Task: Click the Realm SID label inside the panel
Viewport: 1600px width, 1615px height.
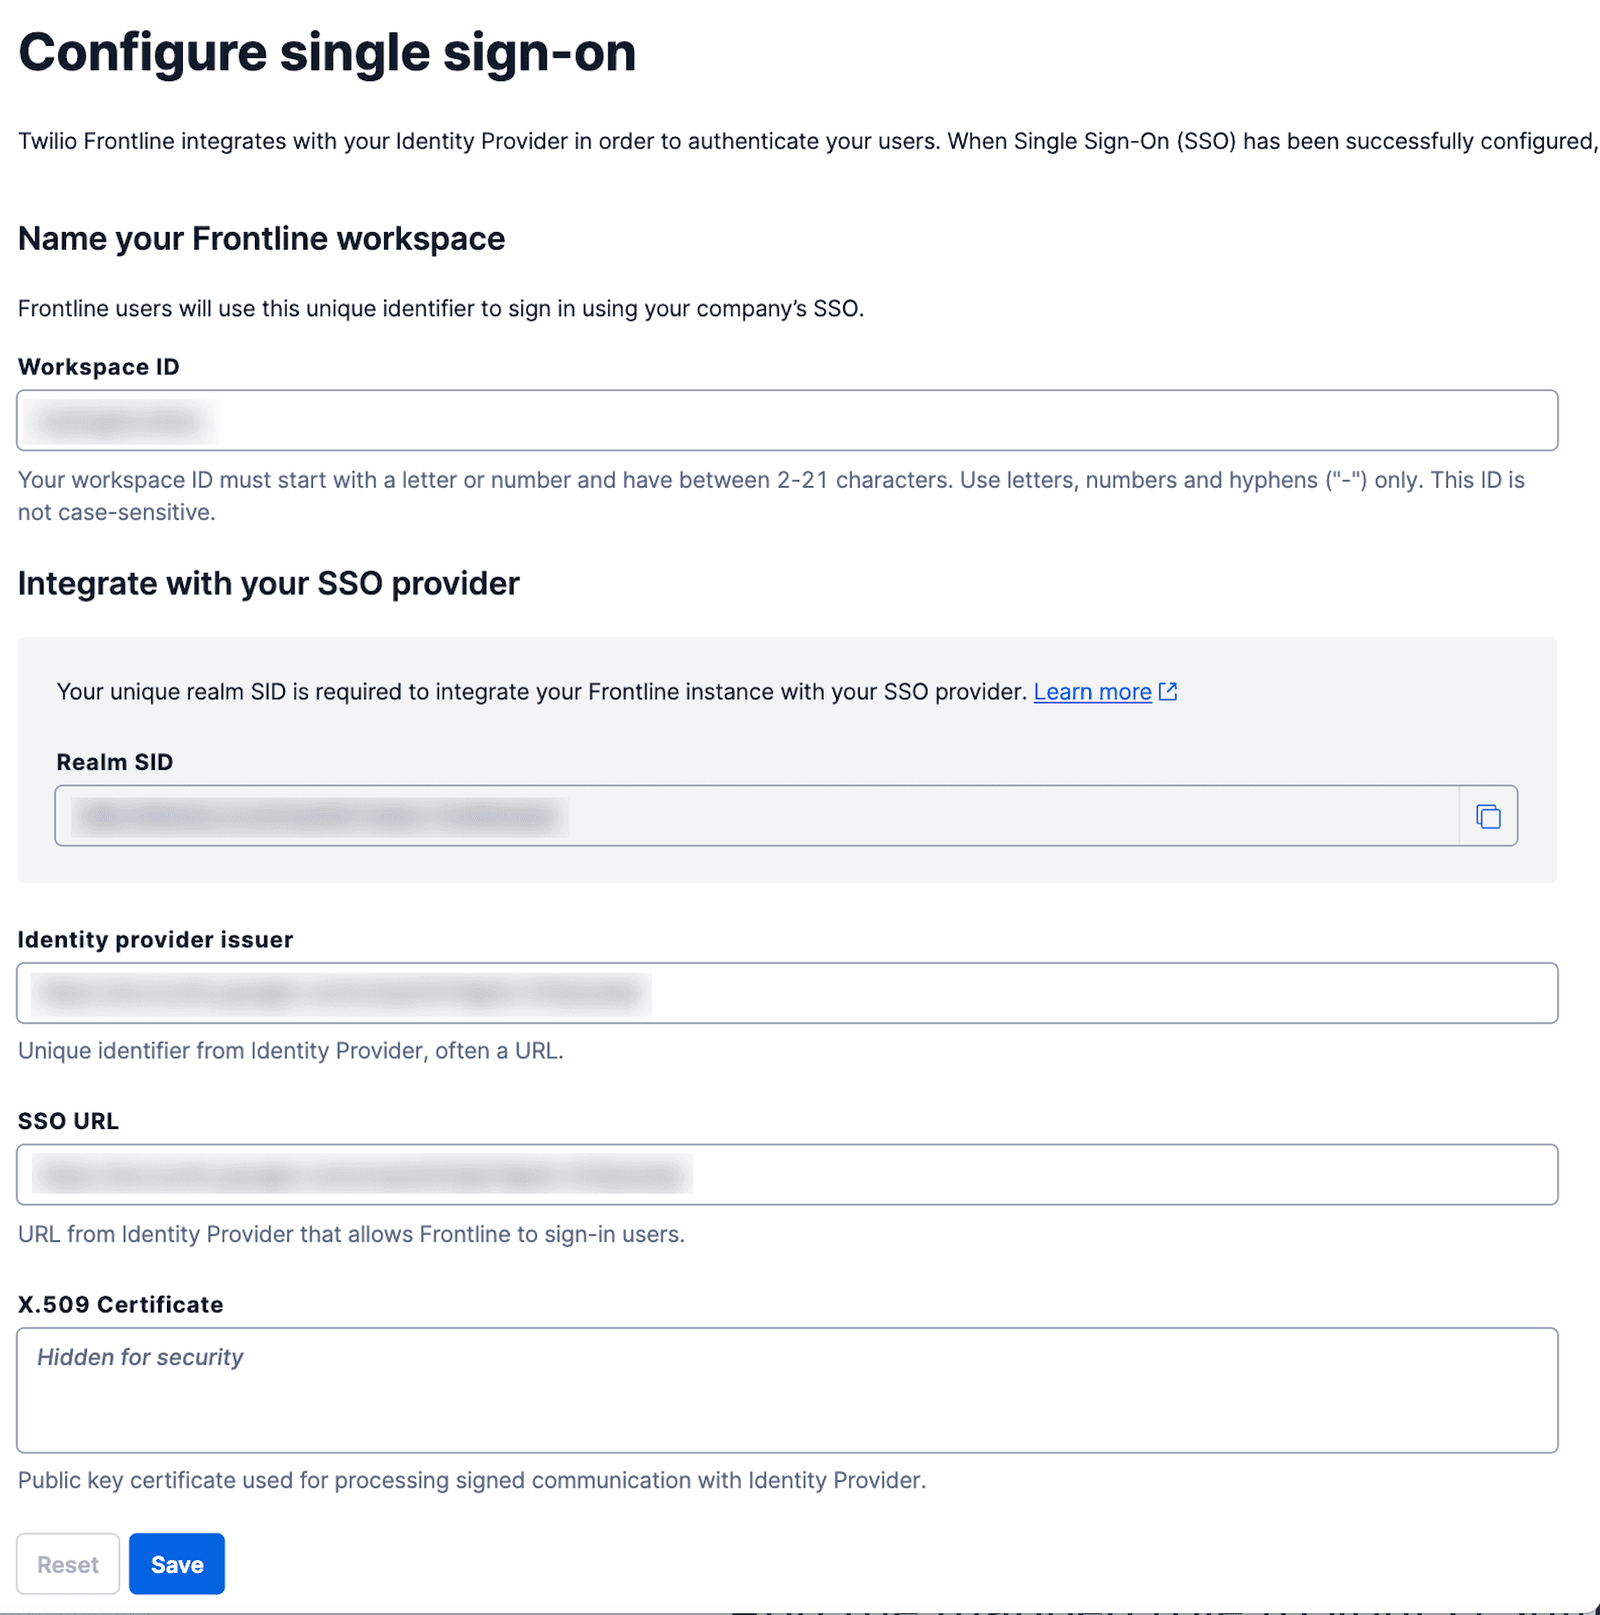Action: point(114,761)
